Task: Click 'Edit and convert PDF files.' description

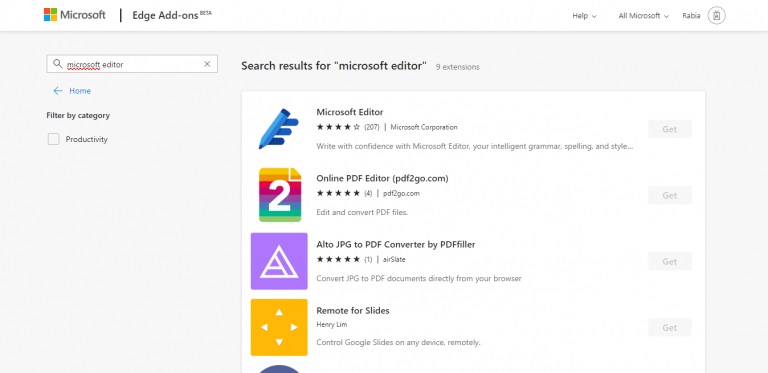Action: [x=362, y=212]
